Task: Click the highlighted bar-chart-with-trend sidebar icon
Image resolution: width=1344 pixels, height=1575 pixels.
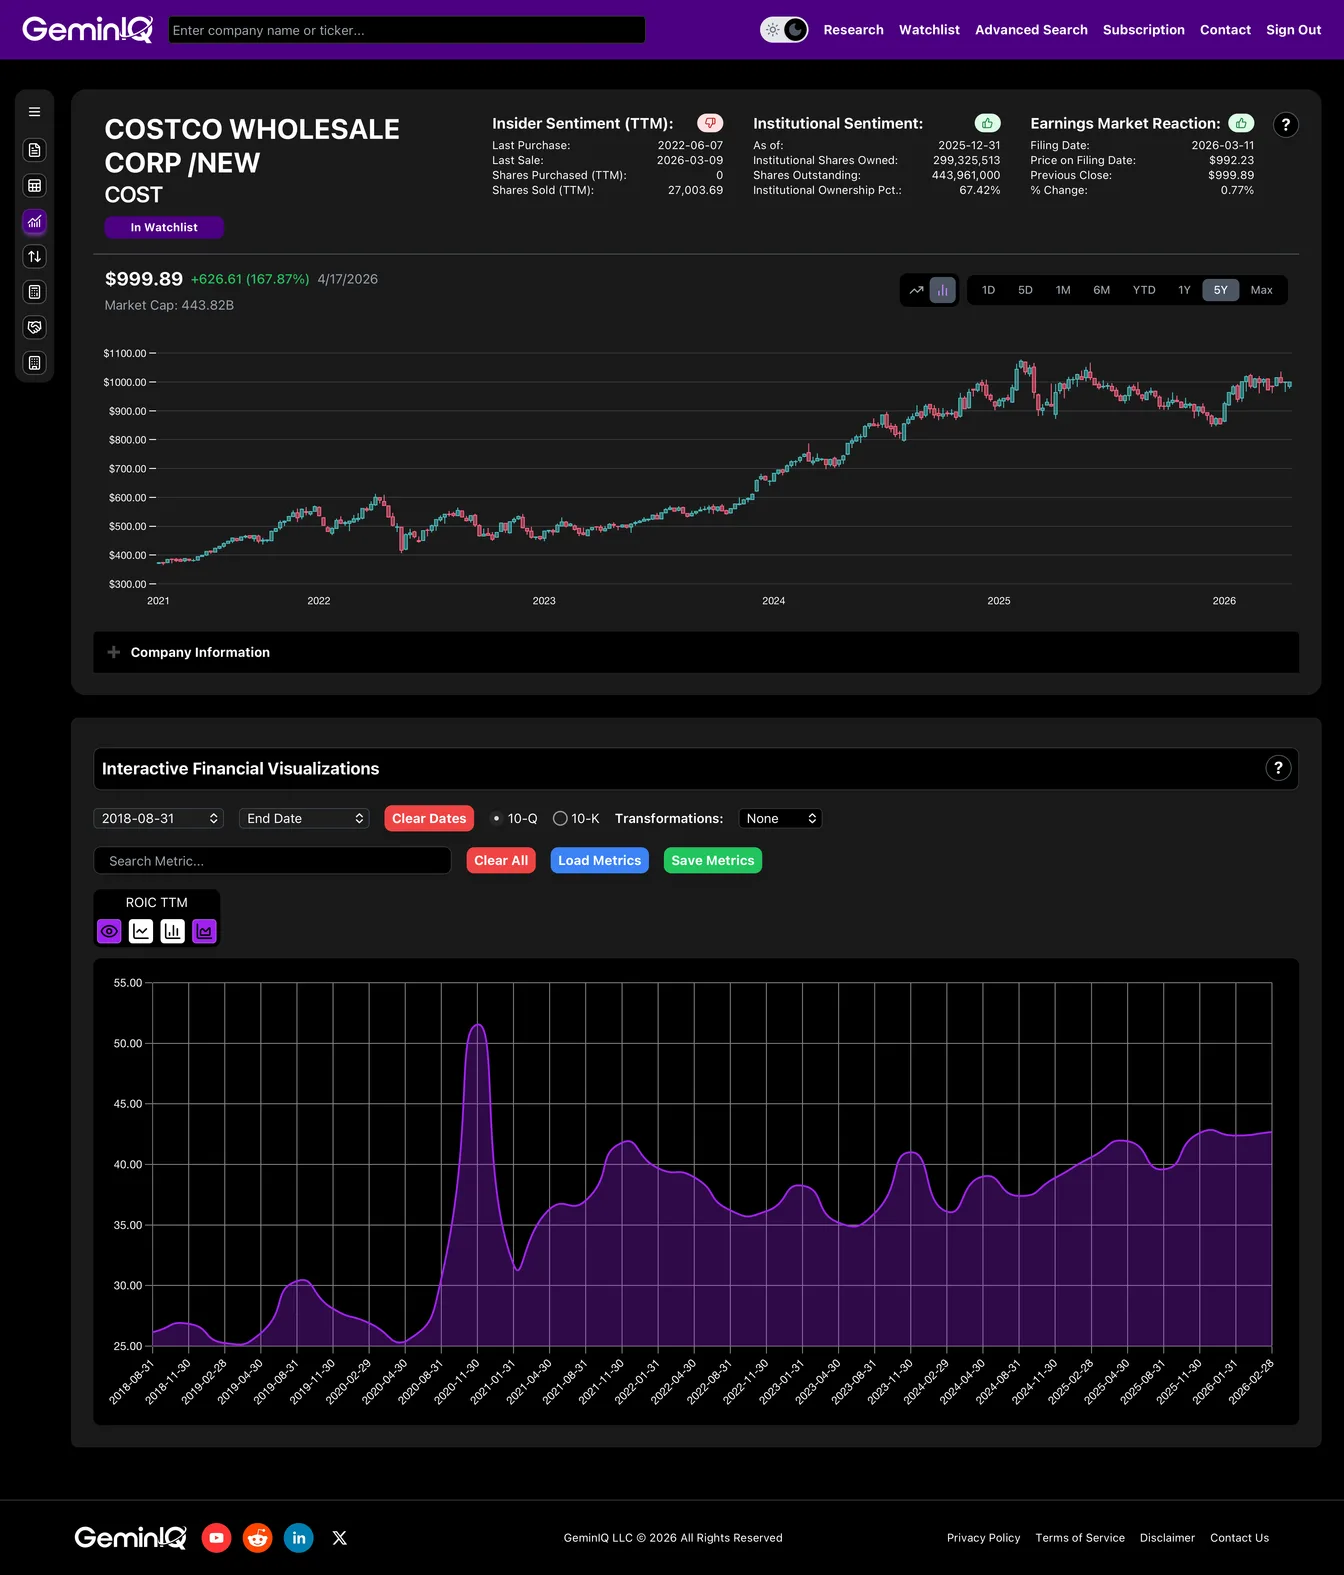Action: [x=34, y=221]
